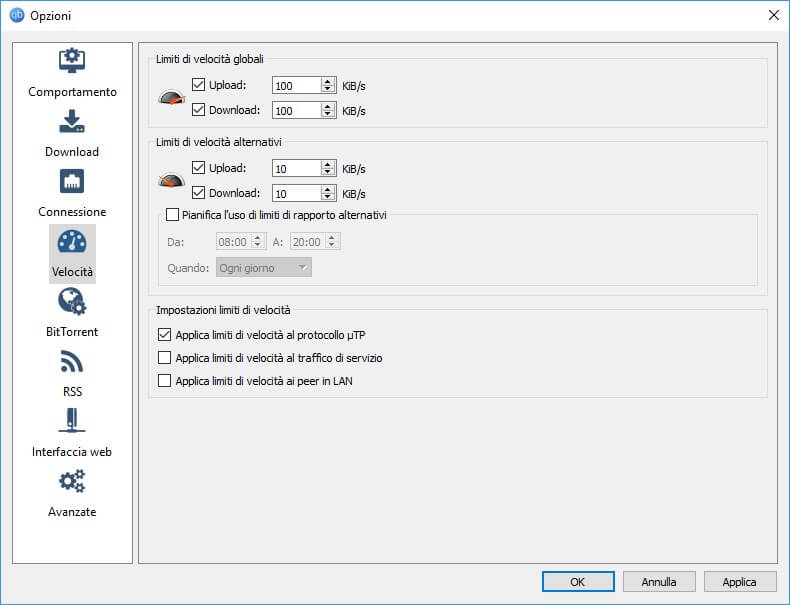This screenshot has width=790, height=605.
Task: Click the global Download 100 value field
Action: click(x=297, y=110)
